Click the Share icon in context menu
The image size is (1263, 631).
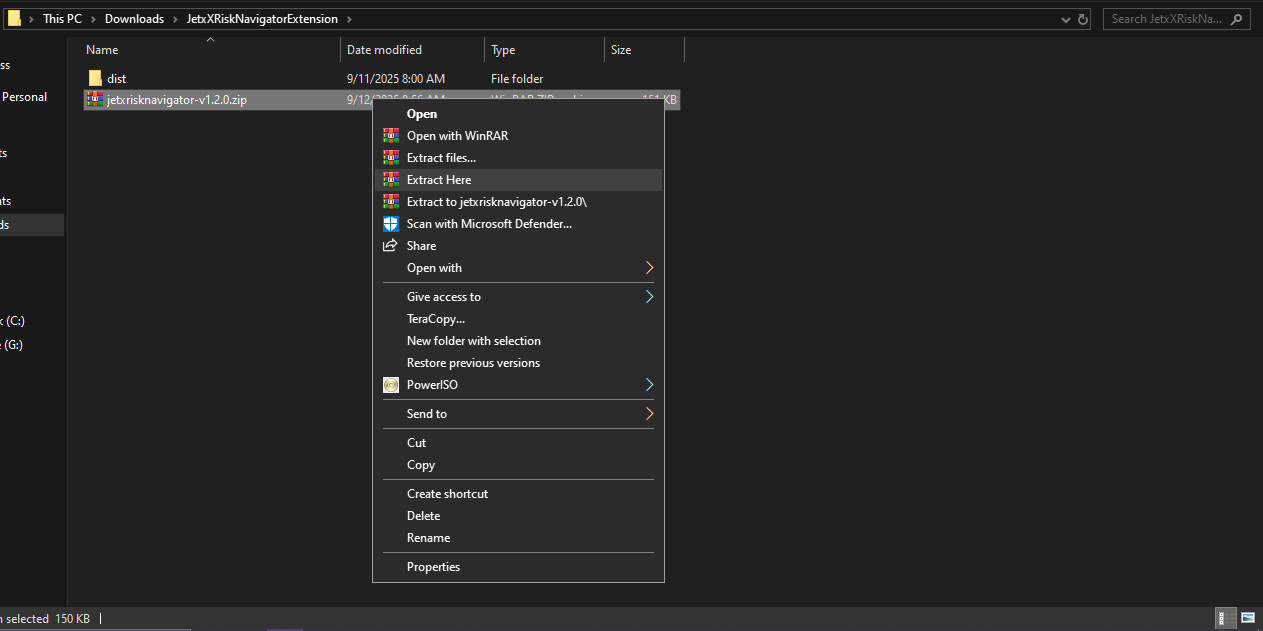[391, 246]
